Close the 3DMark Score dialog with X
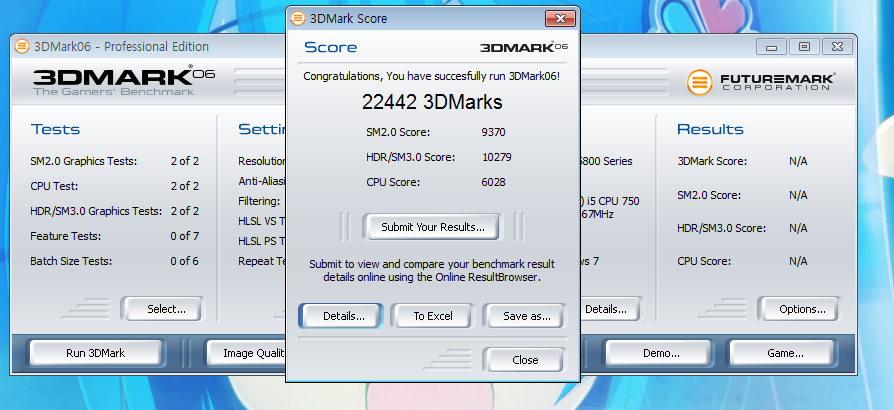 point(560,18)
